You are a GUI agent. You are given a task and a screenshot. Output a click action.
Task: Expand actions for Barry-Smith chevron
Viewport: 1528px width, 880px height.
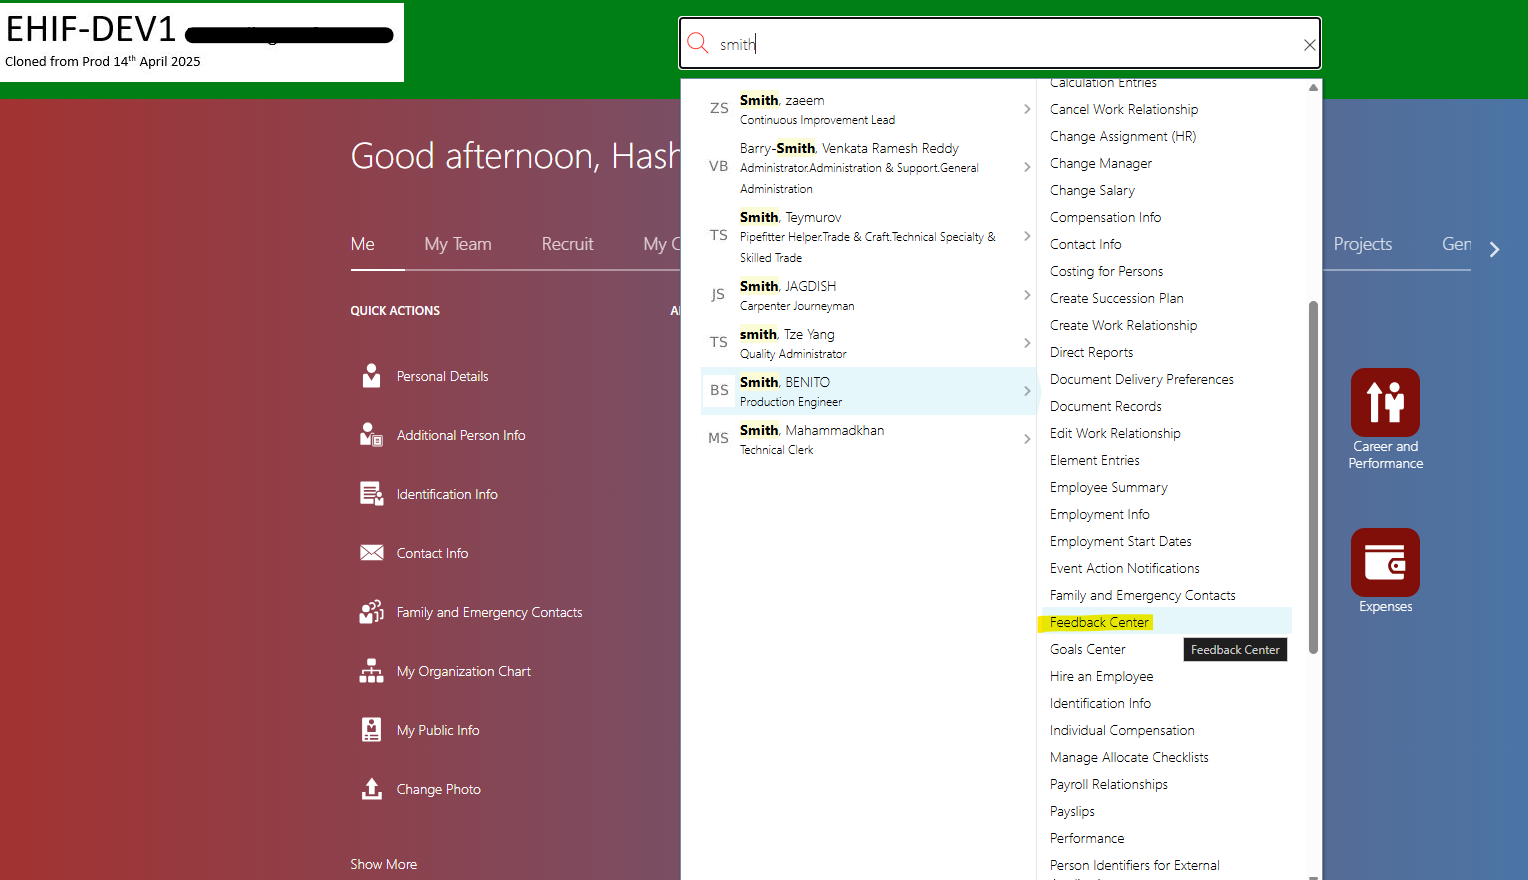click(x=1027, y=167)
